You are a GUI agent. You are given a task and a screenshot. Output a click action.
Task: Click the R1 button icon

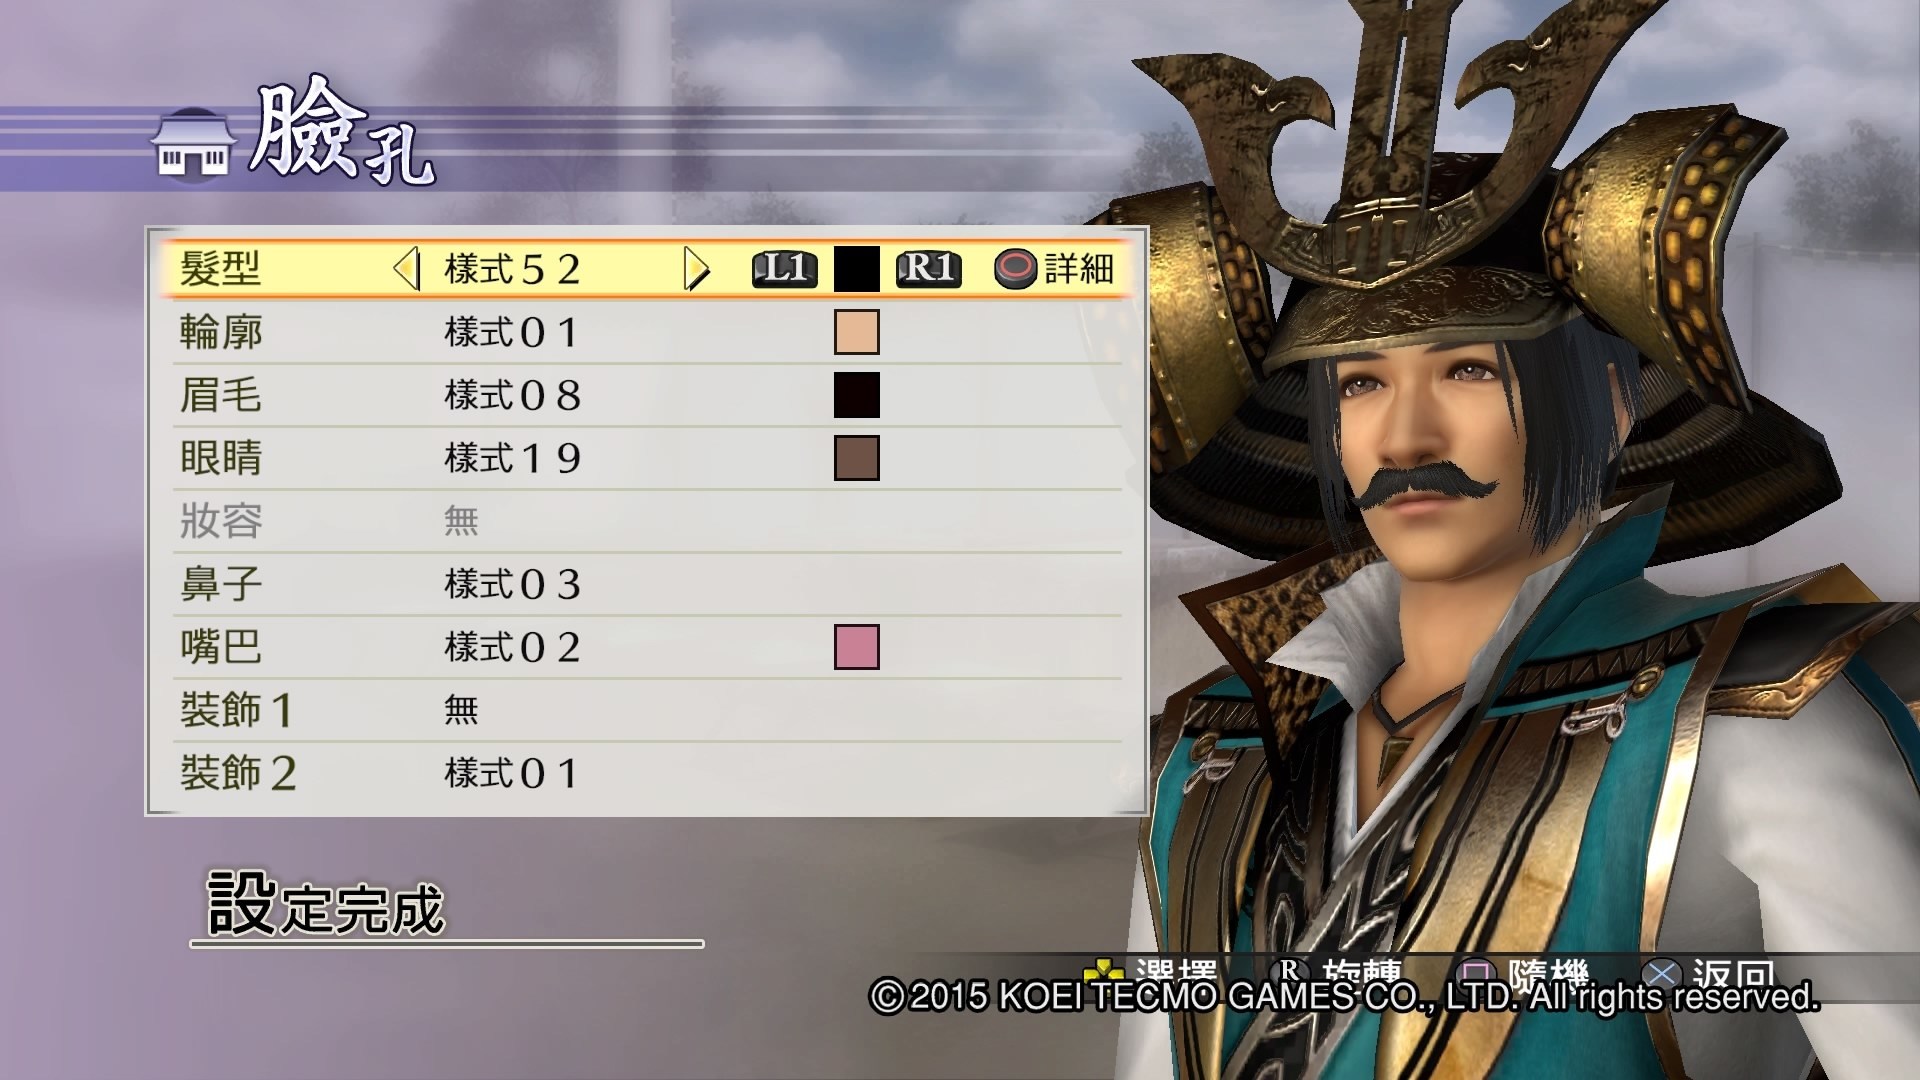(928, 269)
